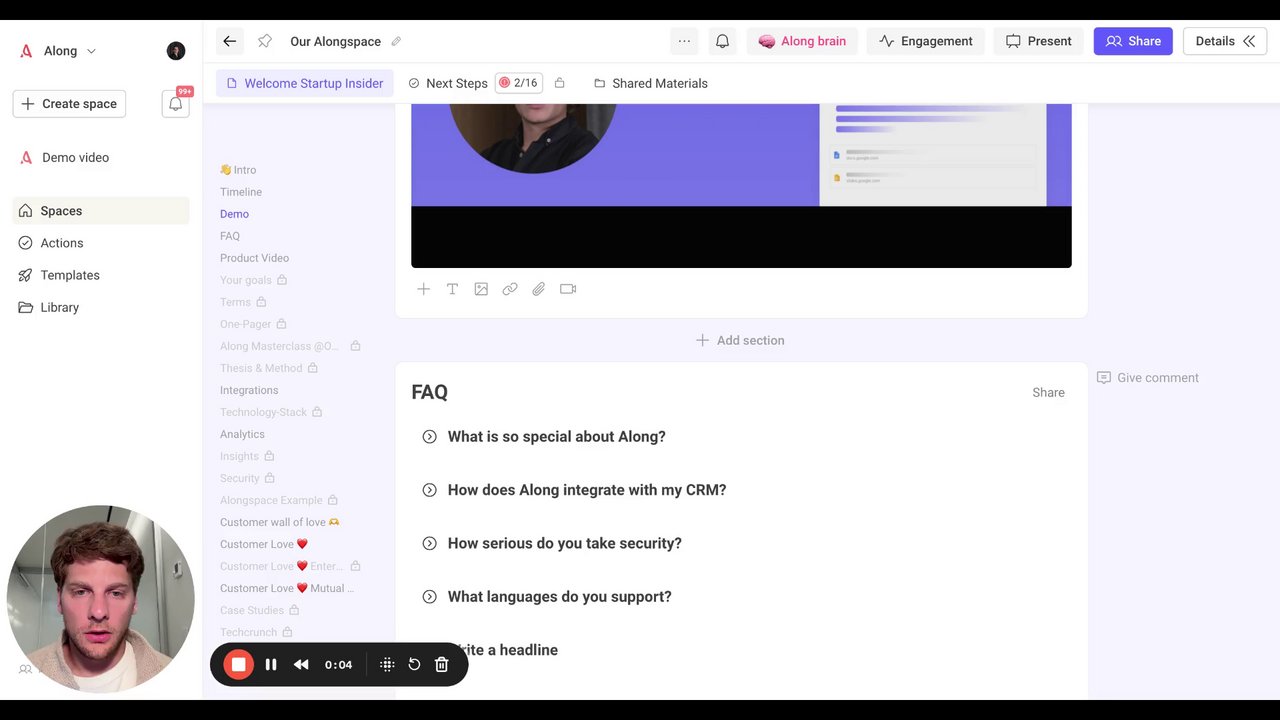
Task: Select Analytics in the outline
Action: pos(242,434)
